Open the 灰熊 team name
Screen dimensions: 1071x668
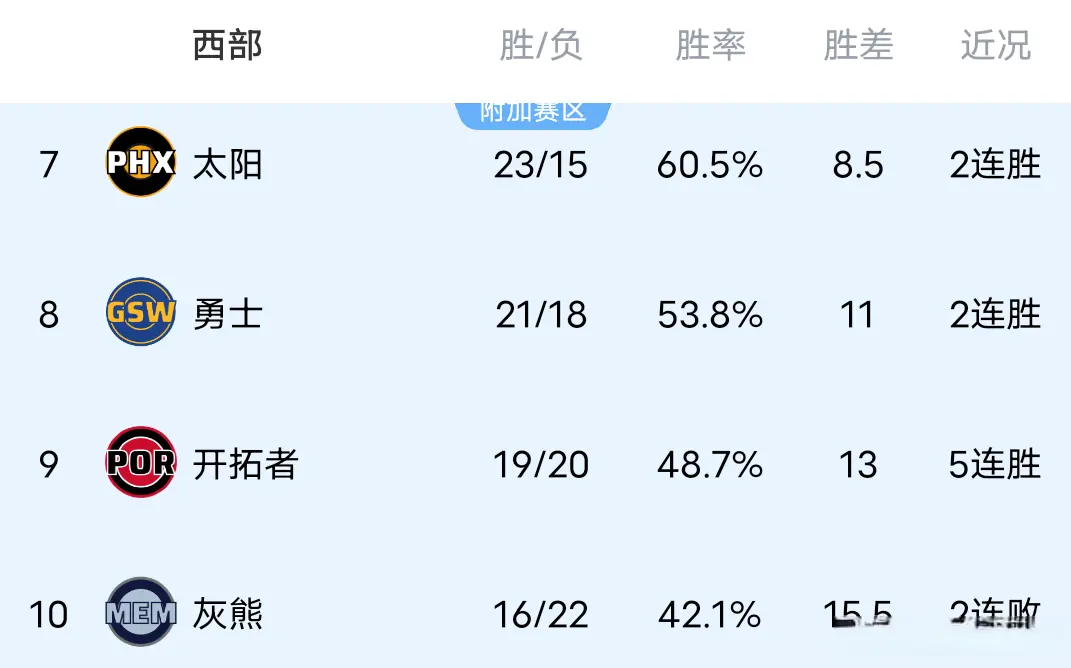coord(228,613)
